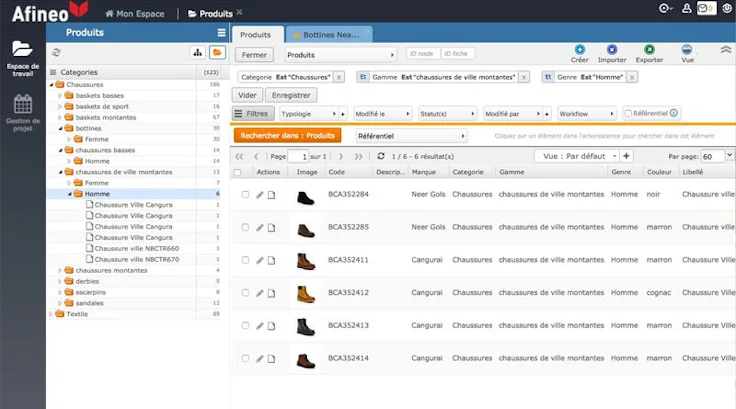Go to Mon Espace in top bar
This screenshot has width=736, height=409.
(135, 14)
